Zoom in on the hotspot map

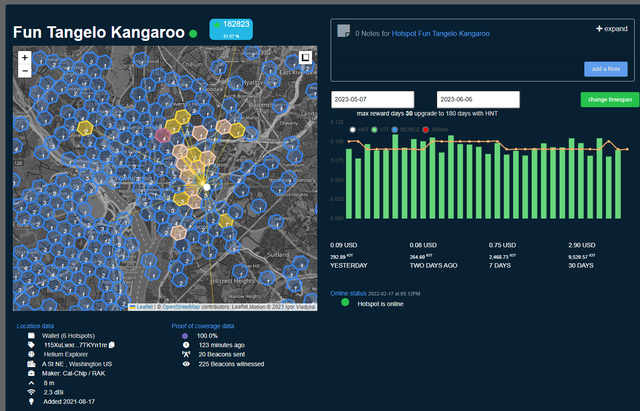tap(25, 58)
